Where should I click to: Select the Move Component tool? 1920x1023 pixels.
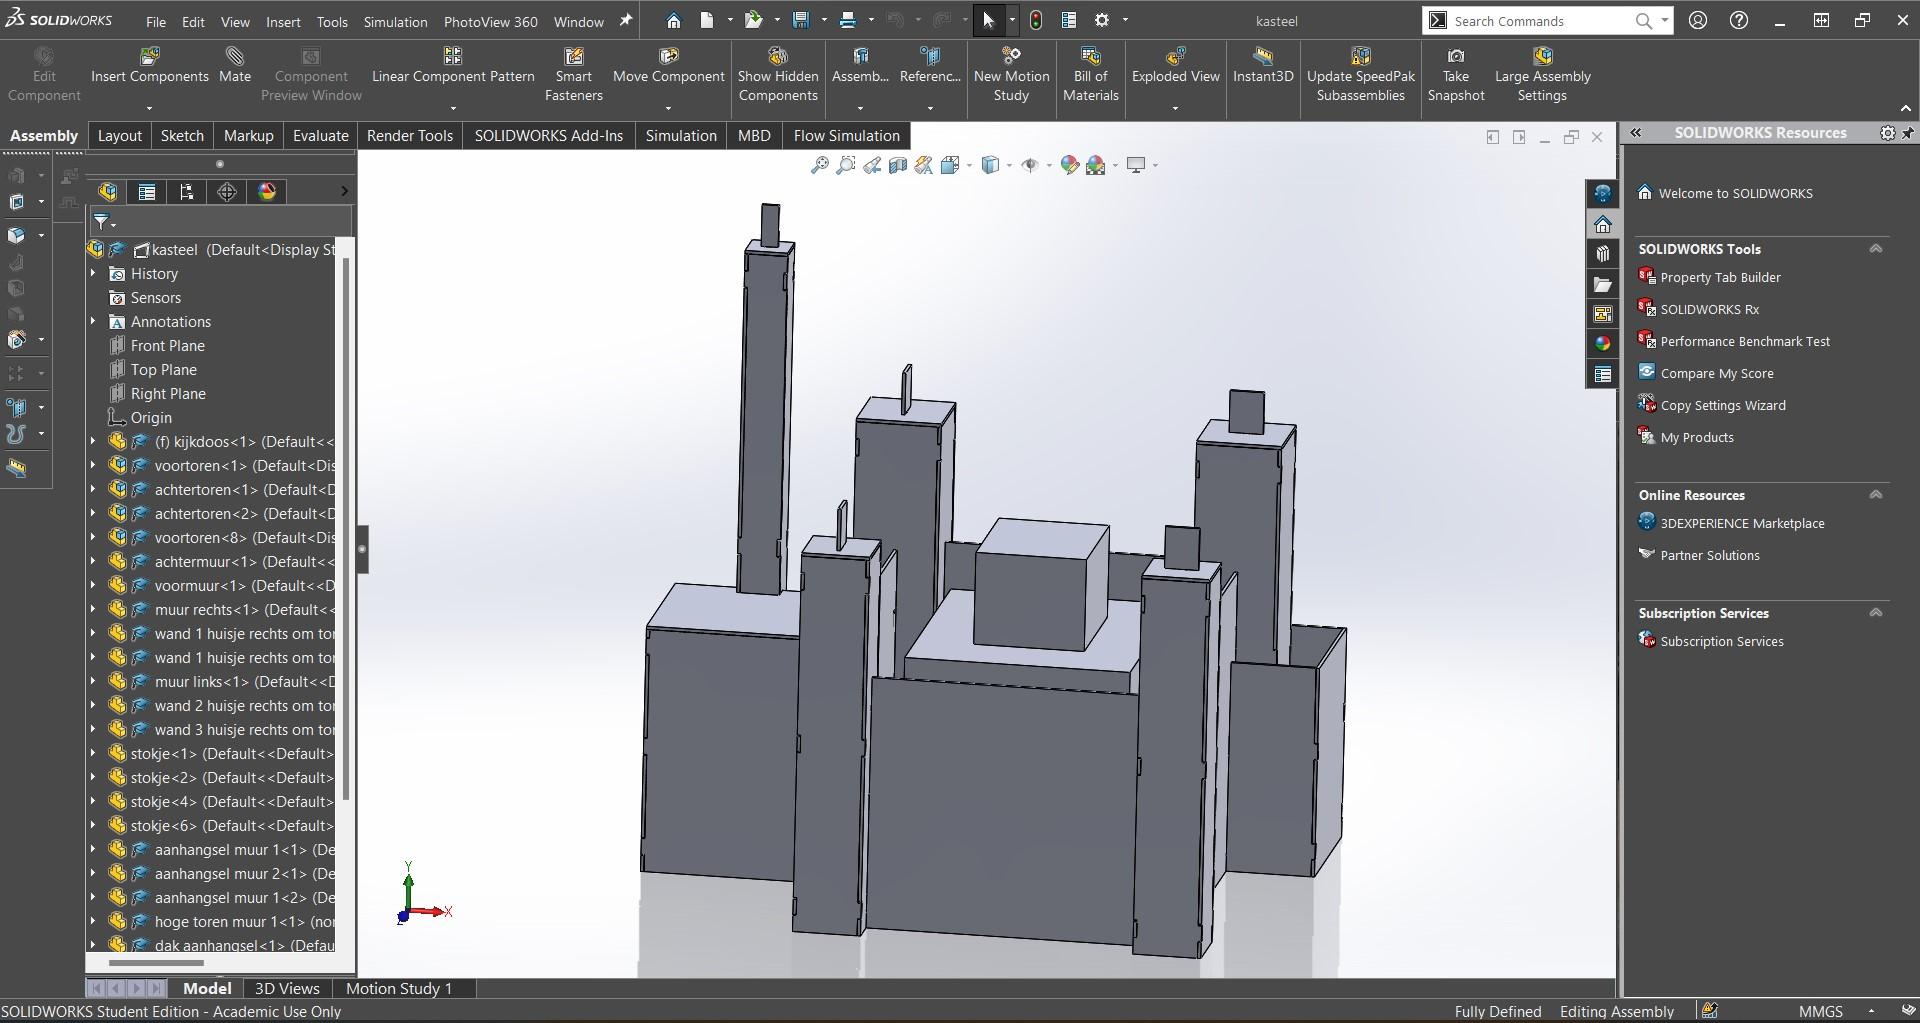tap(668, 66)
